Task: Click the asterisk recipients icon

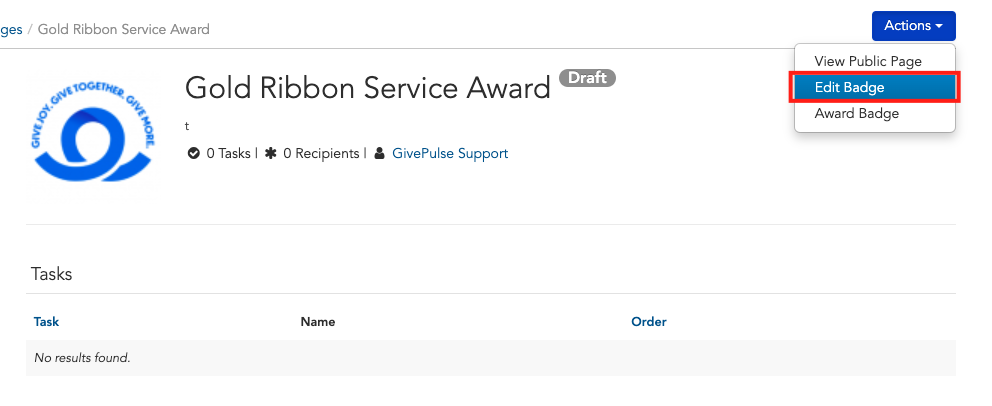Action: 271,153
